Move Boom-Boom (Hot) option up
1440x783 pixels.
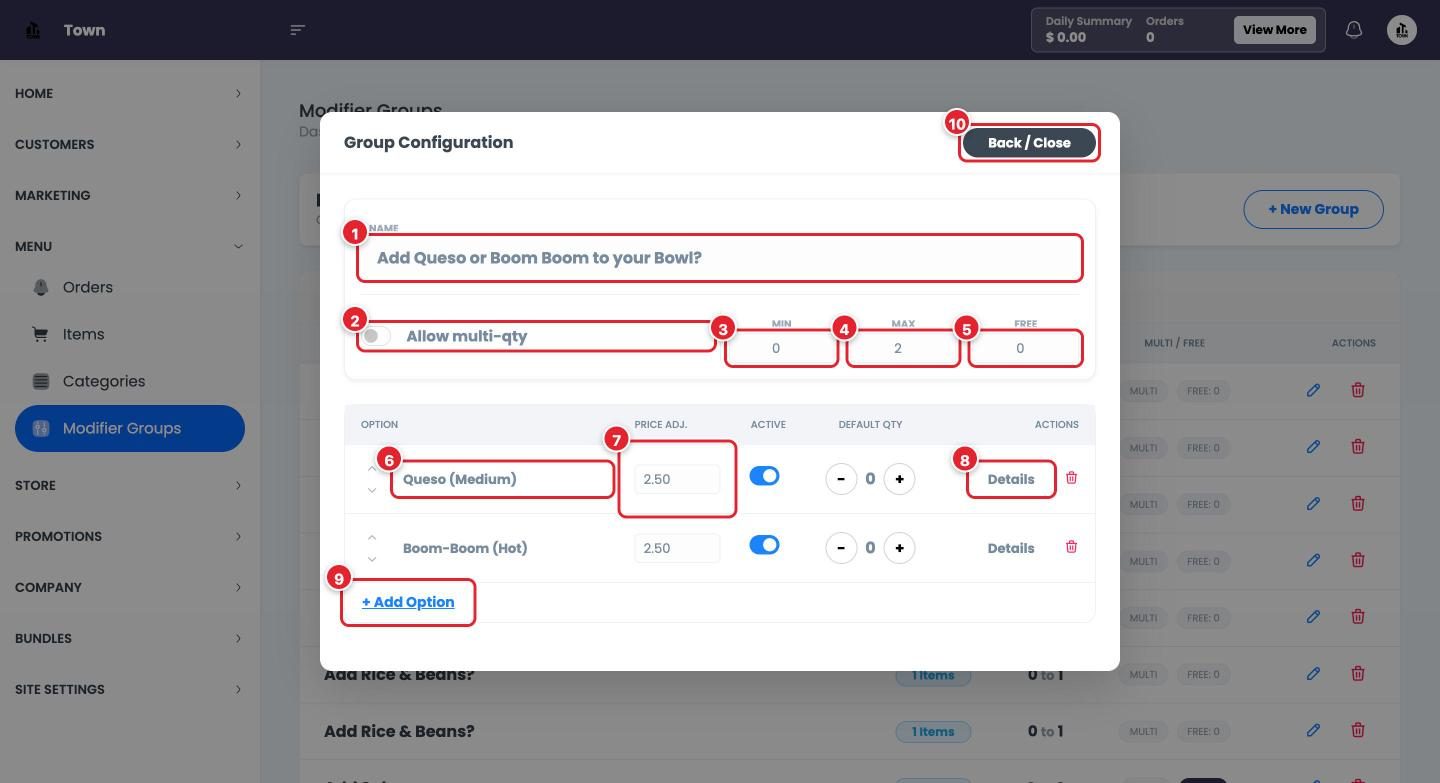coord(372,537)
